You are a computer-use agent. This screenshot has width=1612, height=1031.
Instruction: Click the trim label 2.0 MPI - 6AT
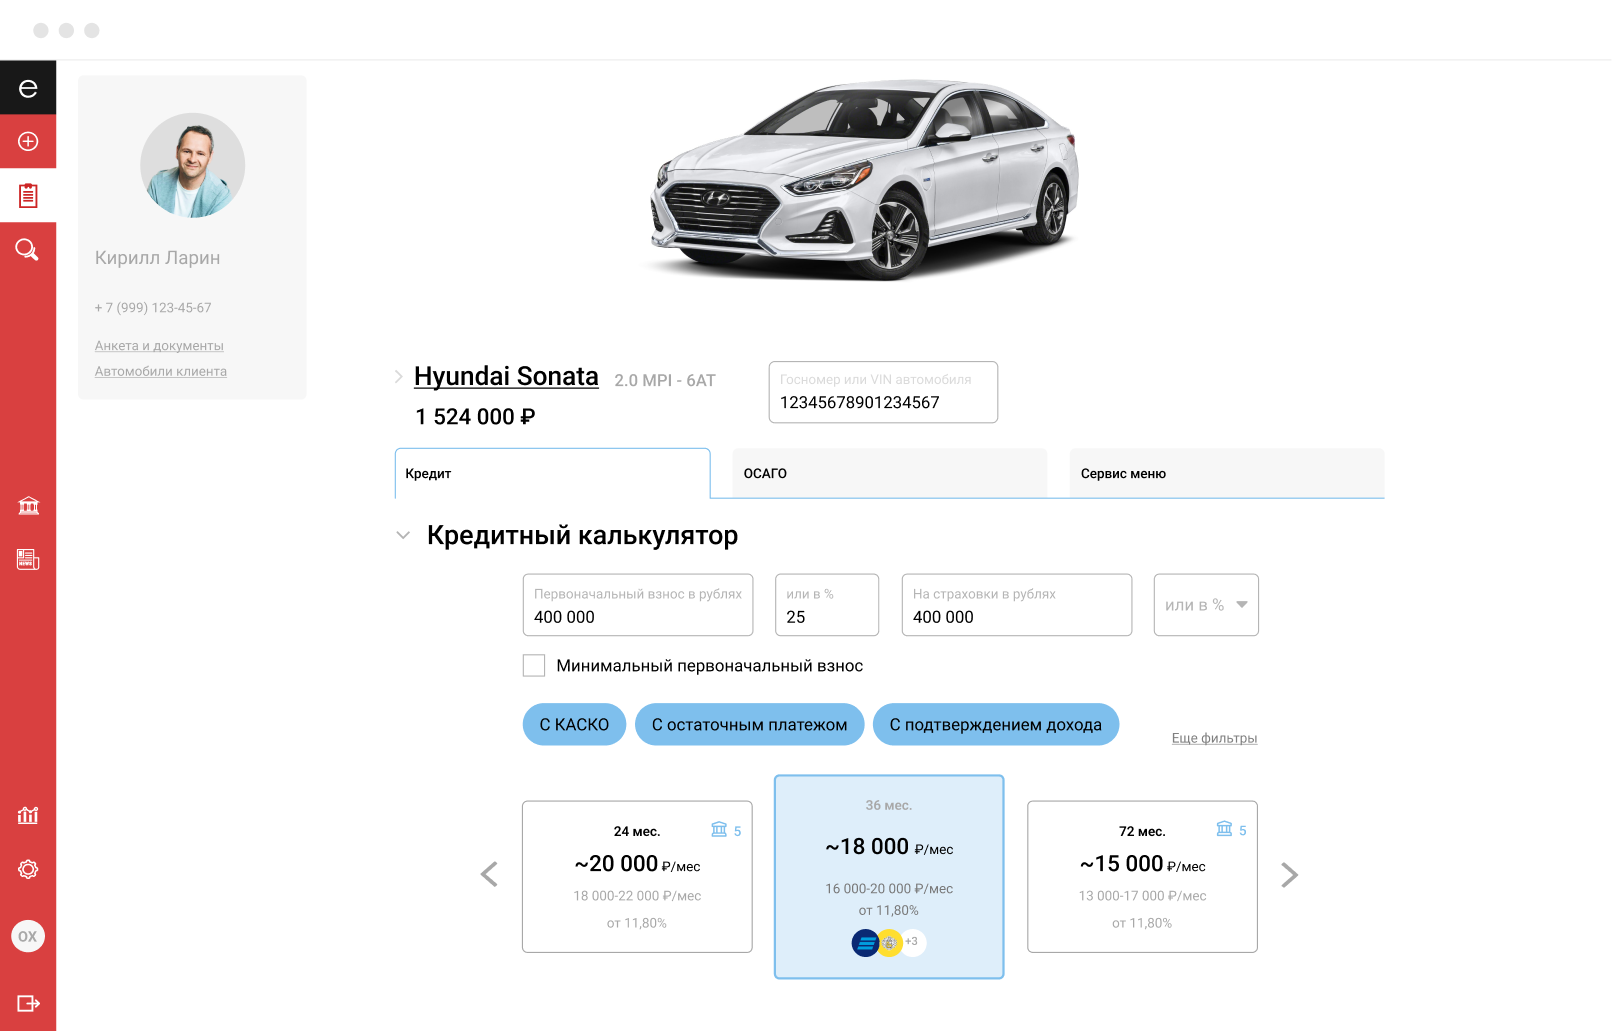[x=665, y=380]
